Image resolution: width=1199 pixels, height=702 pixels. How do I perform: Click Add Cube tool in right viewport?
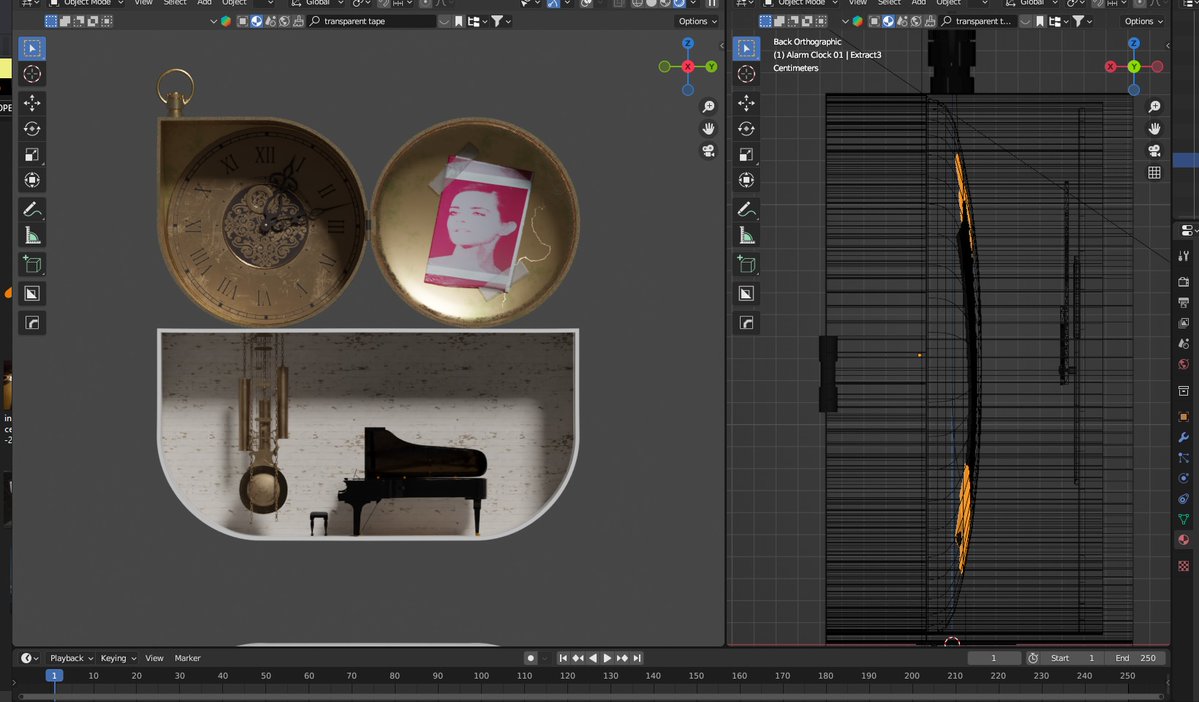pyautogui.click(x=746, y=265)
